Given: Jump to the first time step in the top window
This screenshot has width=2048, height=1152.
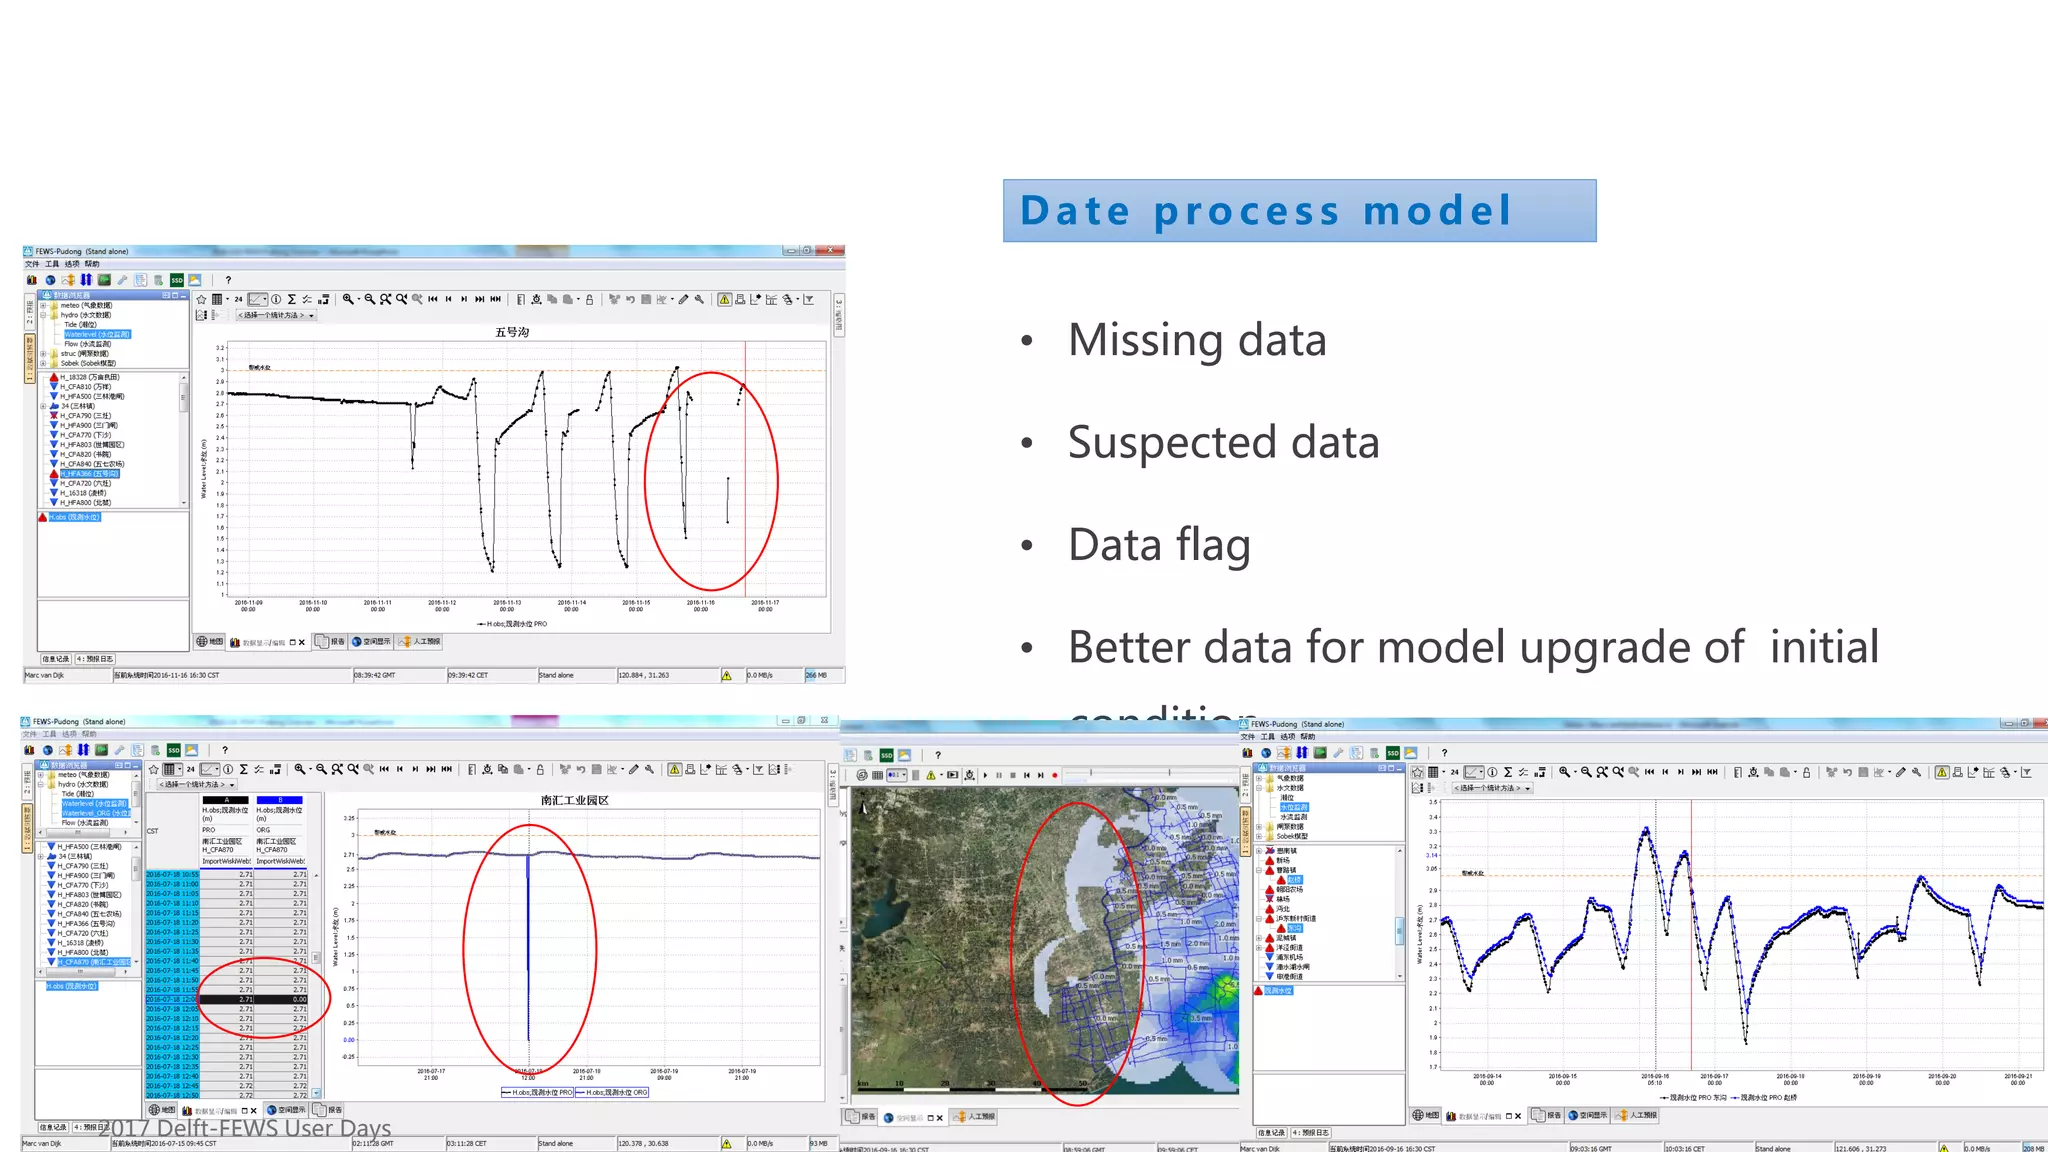Looking at the screenshot, I should pos(433,299).
